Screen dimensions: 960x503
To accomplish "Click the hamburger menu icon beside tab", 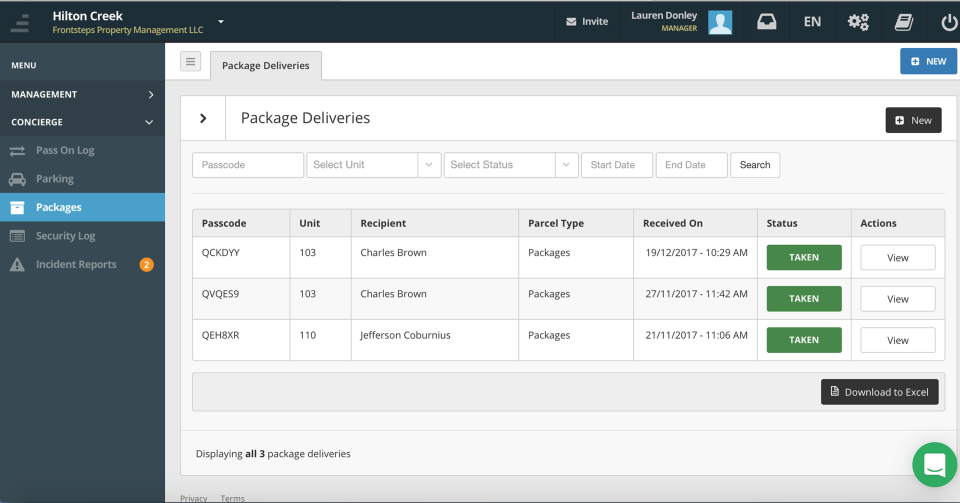I will coord(191,62).
